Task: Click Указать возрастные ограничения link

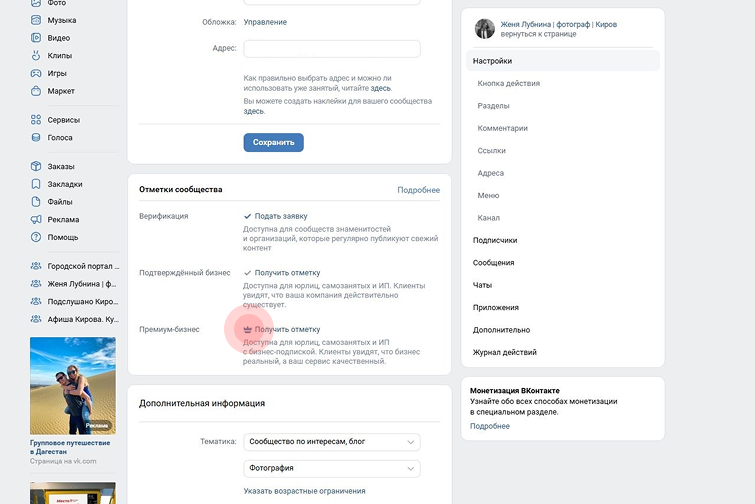Action: coord(304,491)
